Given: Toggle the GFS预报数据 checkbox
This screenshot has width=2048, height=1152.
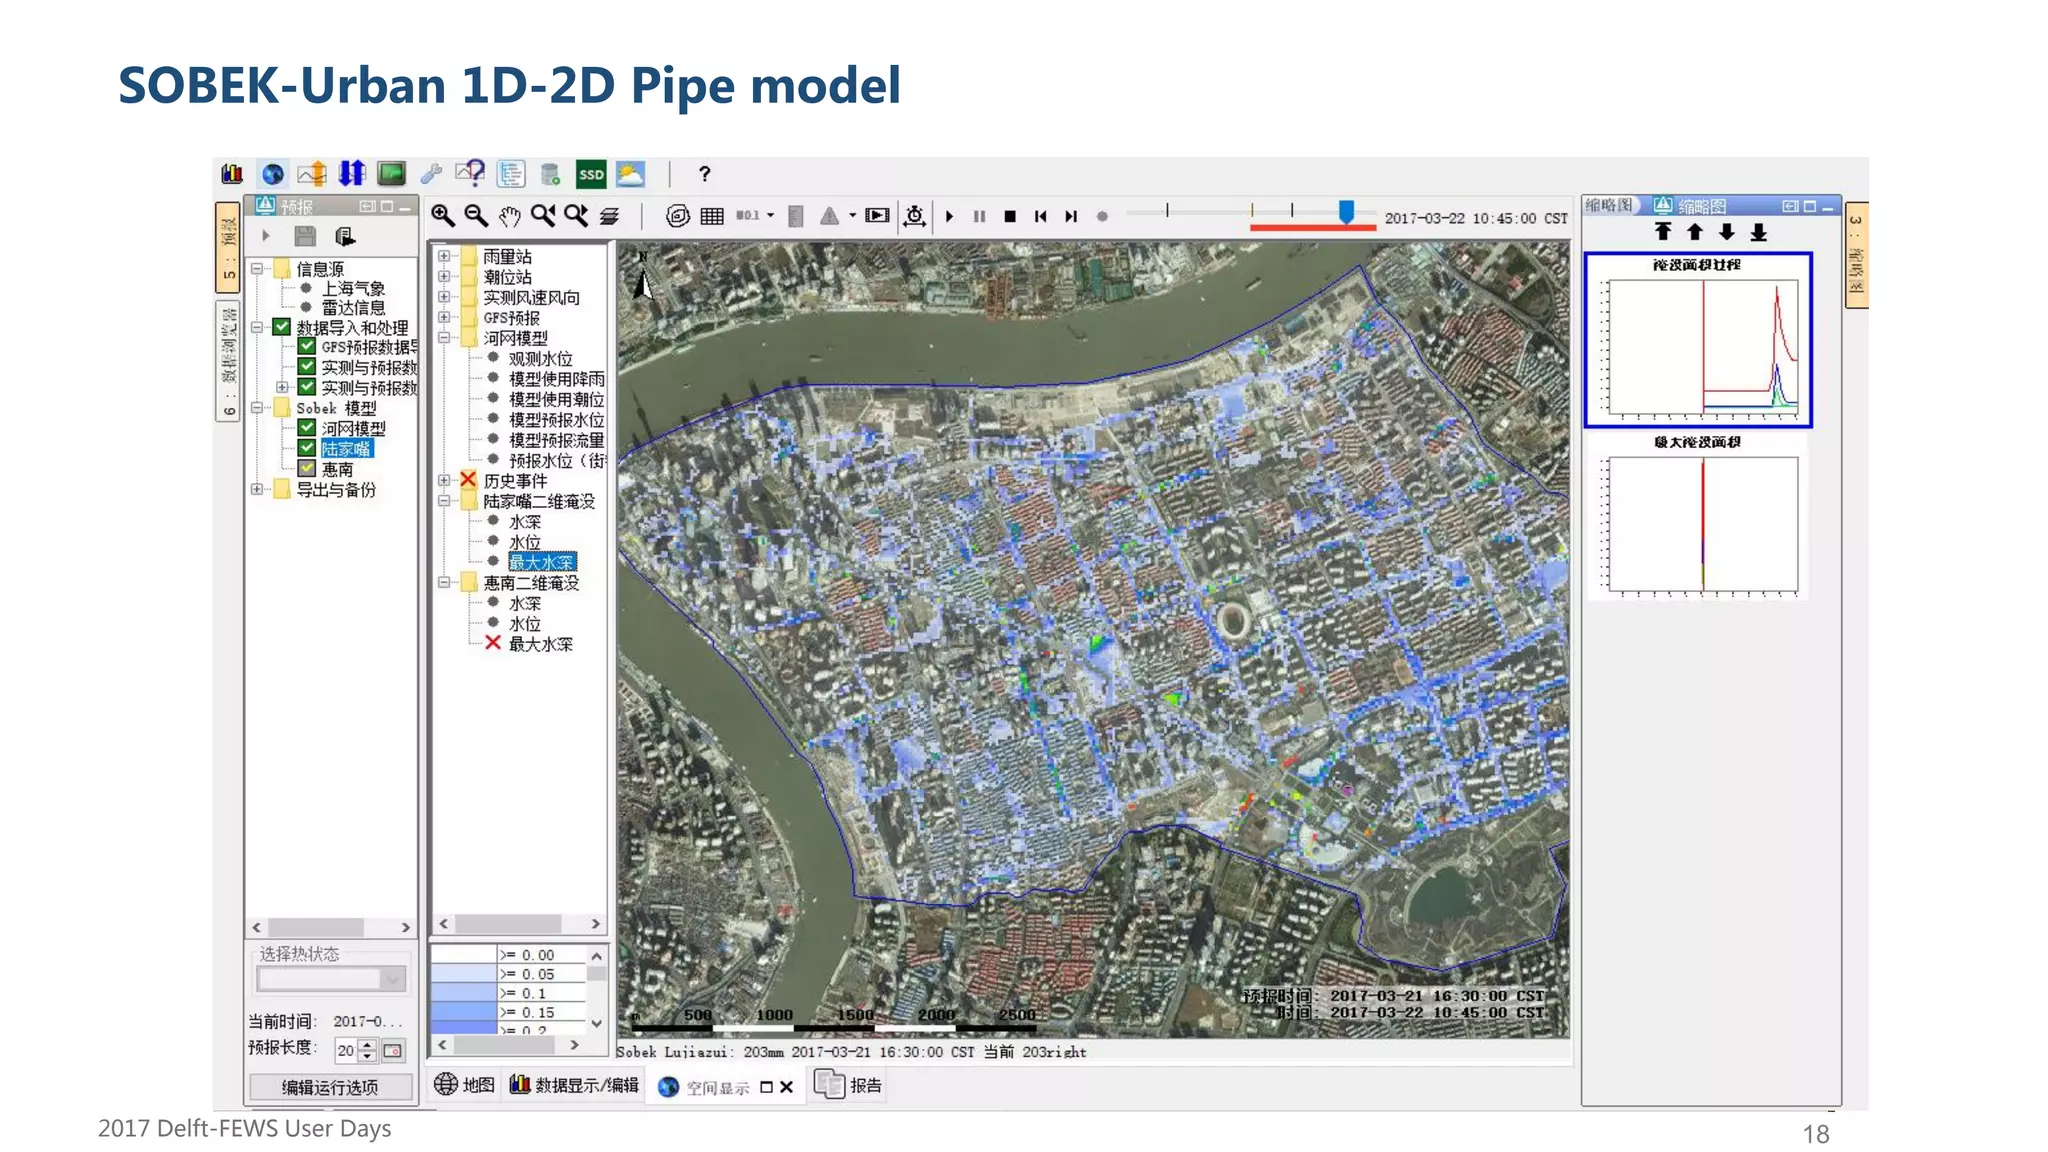Looking at the screenshot, I should point(307,347).
